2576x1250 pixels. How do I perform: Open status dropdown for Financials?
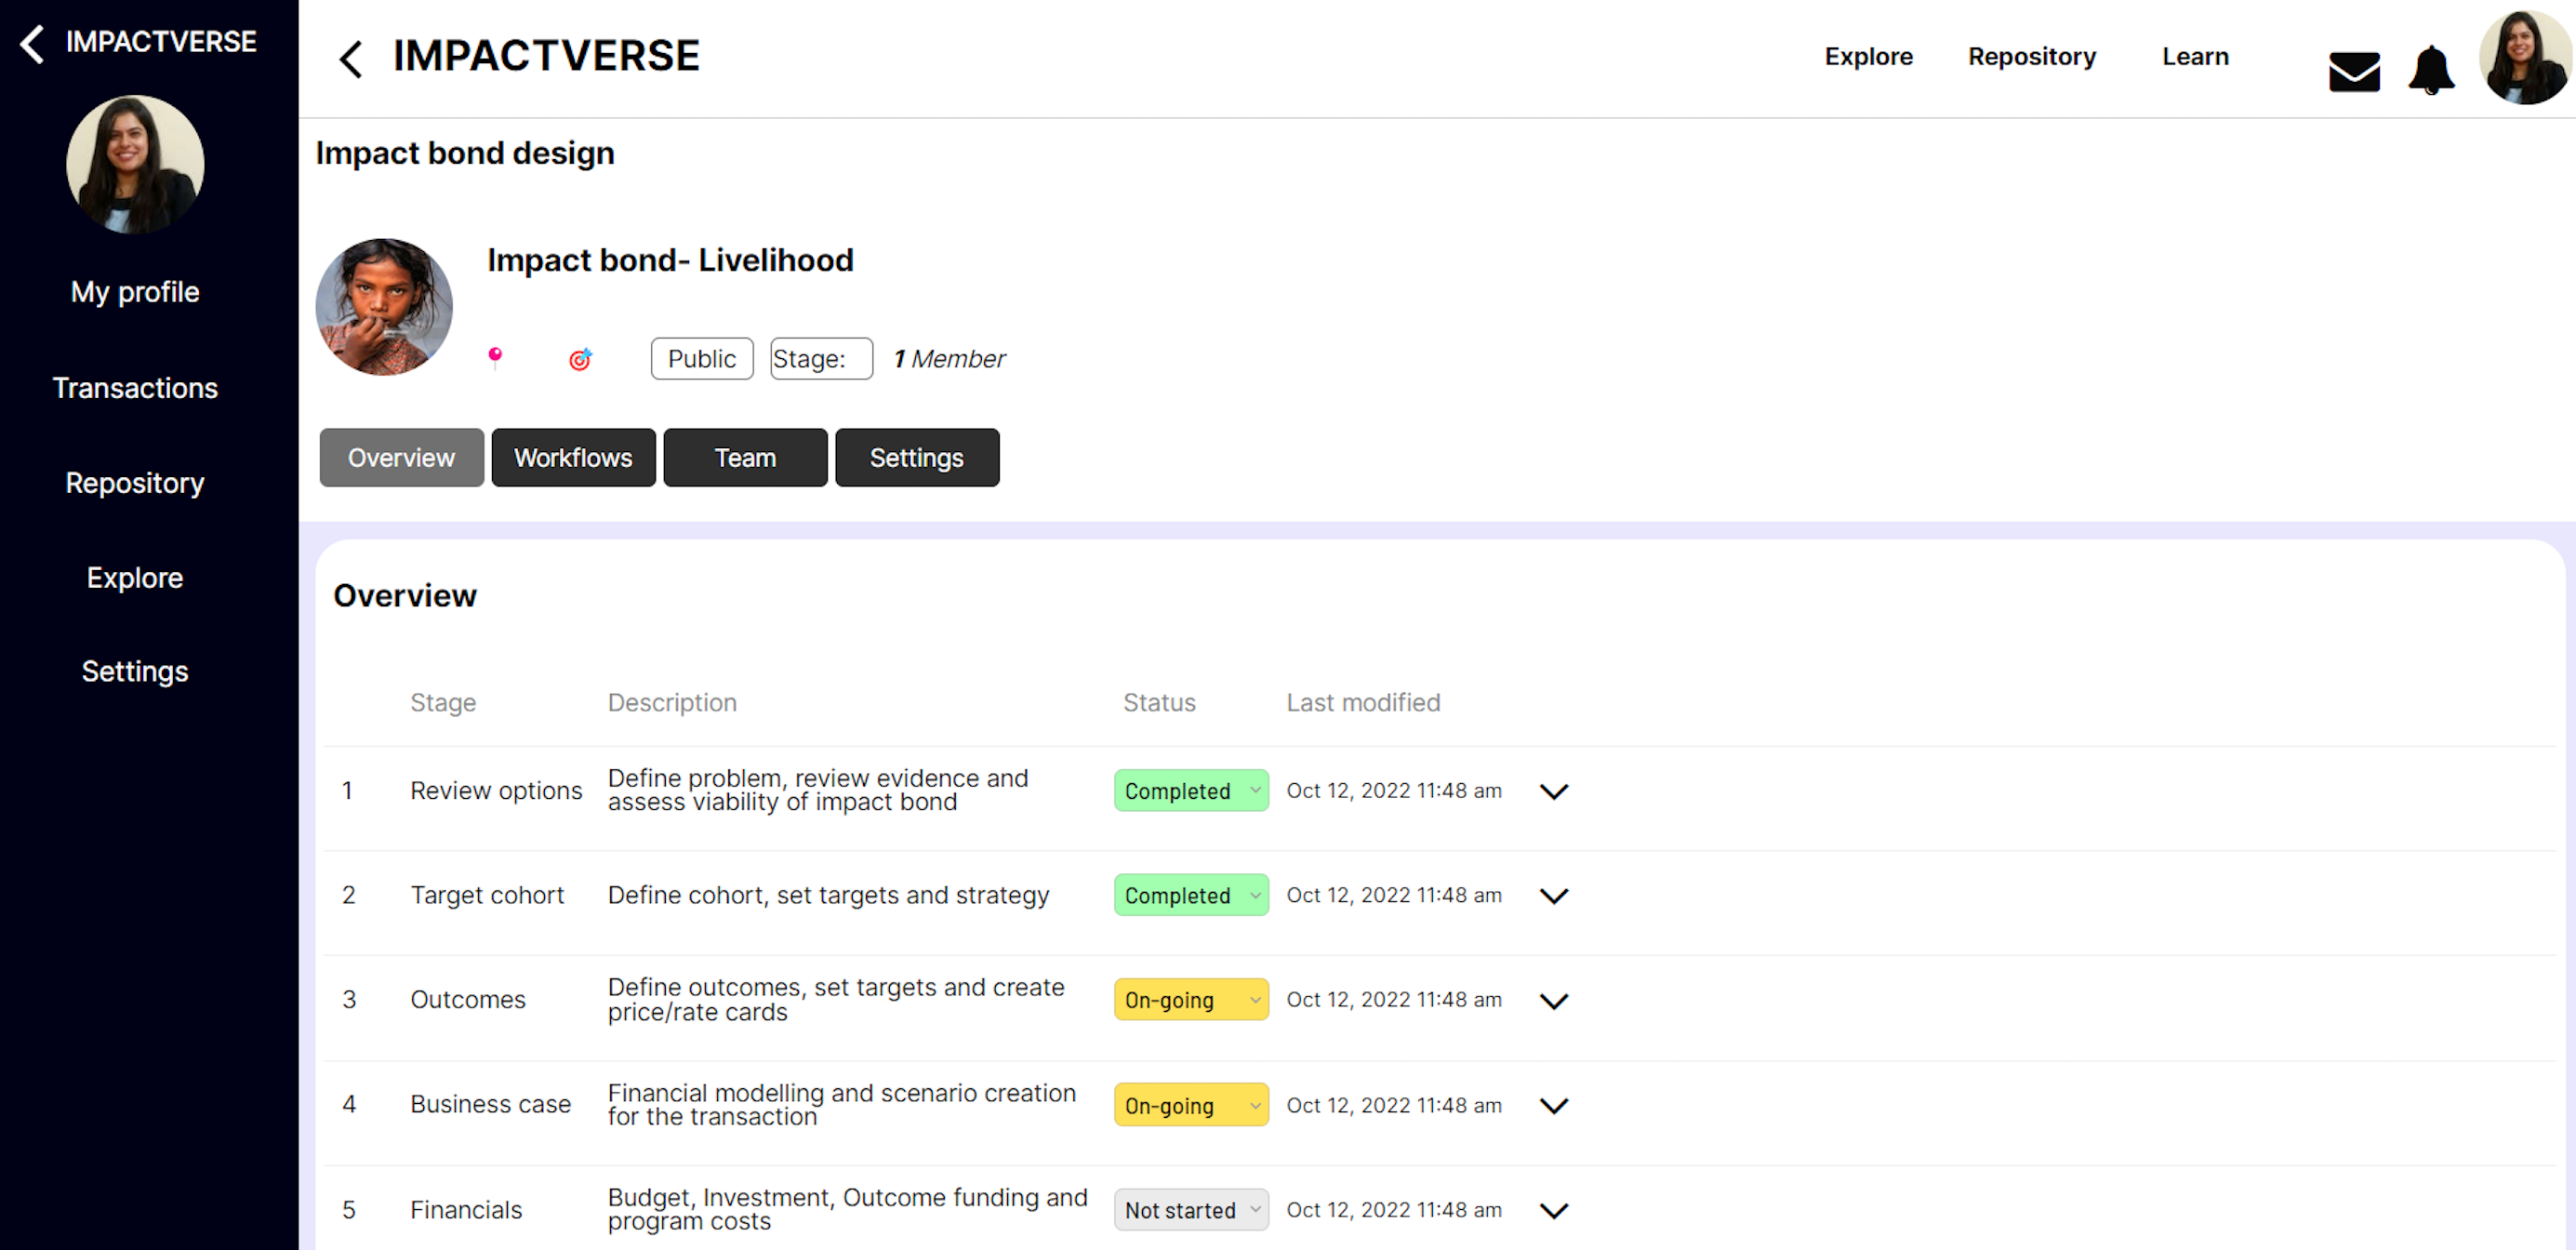[1191, 1210]
